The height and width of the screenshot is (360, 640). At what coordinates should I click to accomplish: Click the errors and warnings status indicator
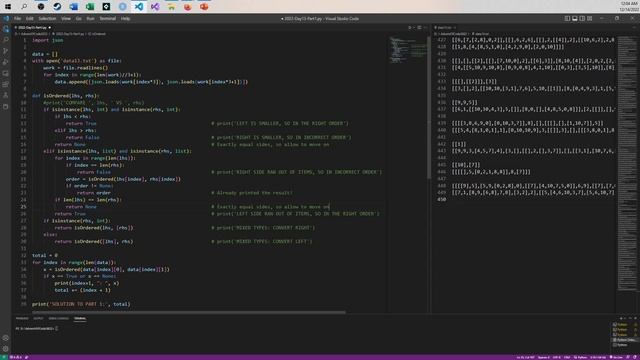coord(16,357)
